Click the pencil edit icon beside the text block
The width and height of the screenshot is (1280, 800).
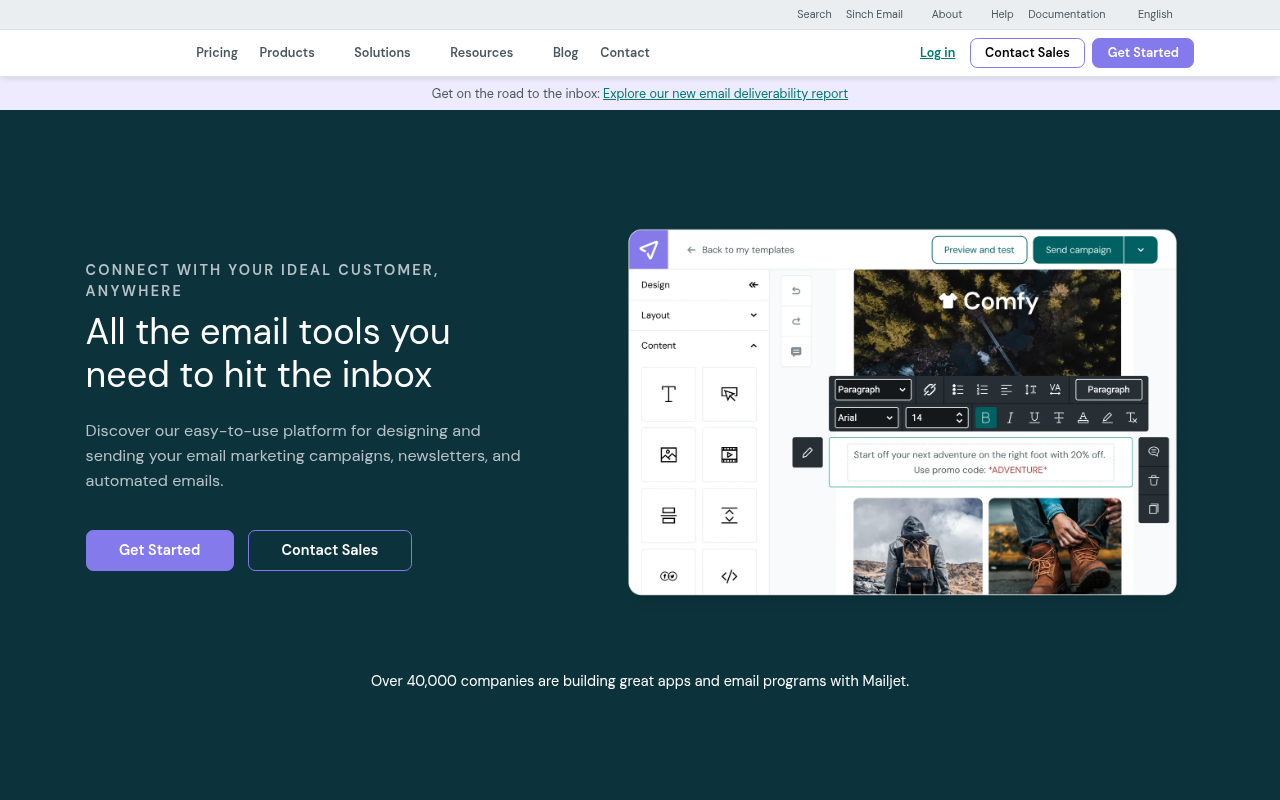808,453
